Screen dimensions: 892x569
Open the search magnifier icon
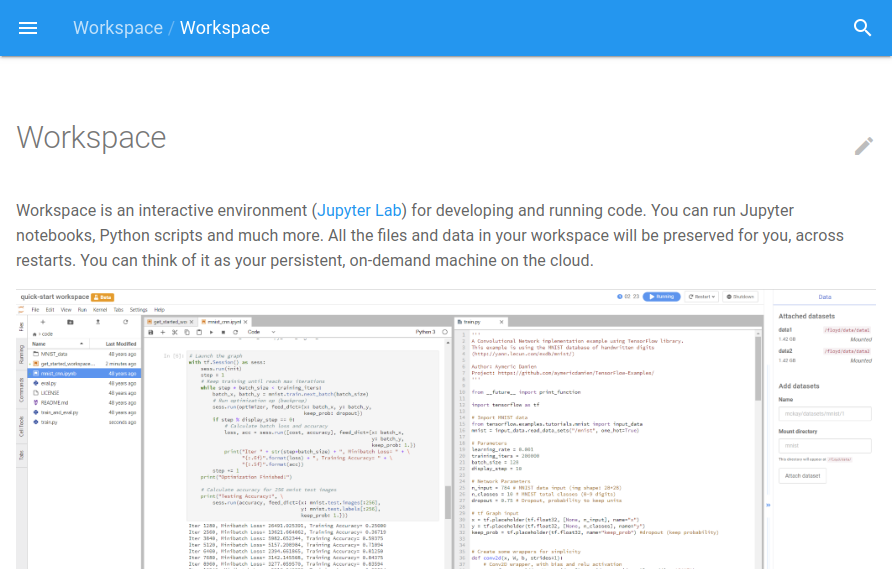click(x=862, y=28)
